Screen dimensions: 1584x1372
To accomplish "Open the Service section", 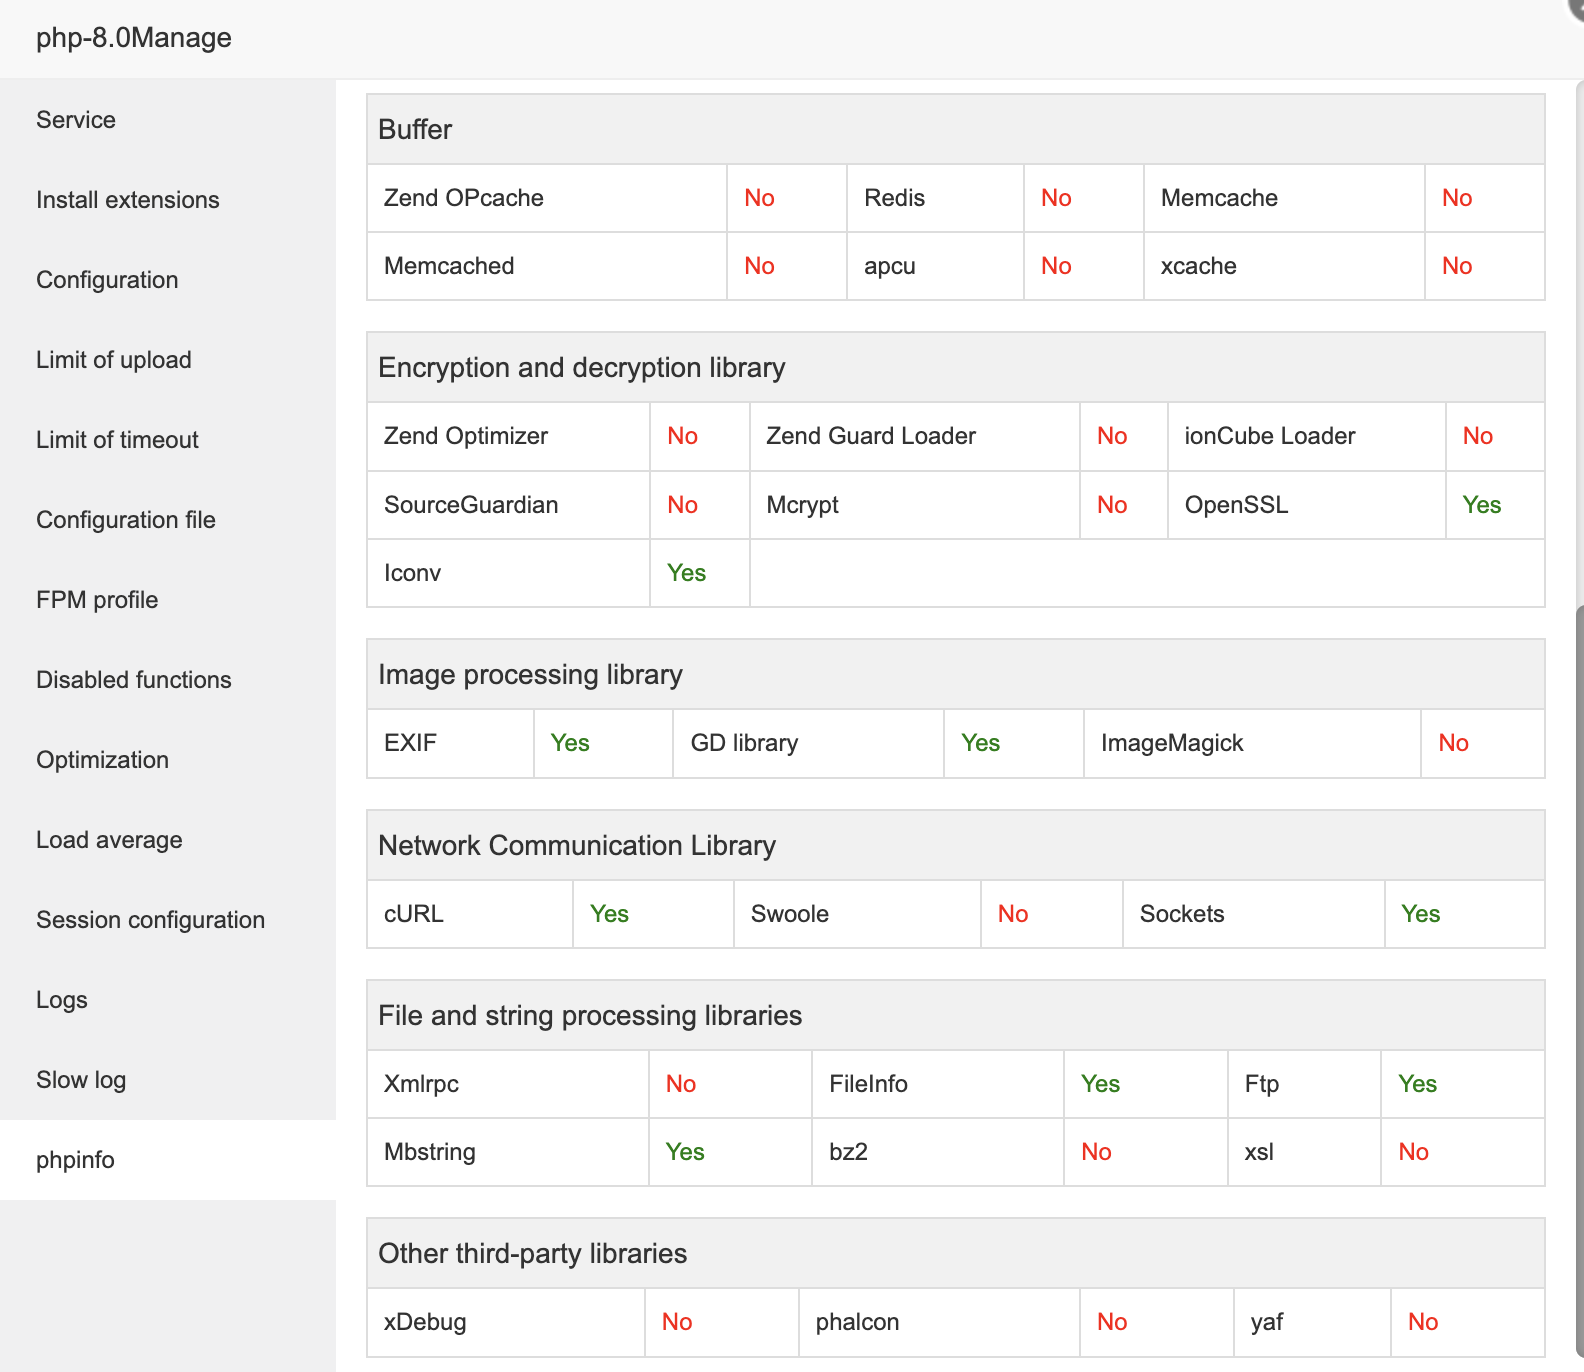I will pos(76,120).
